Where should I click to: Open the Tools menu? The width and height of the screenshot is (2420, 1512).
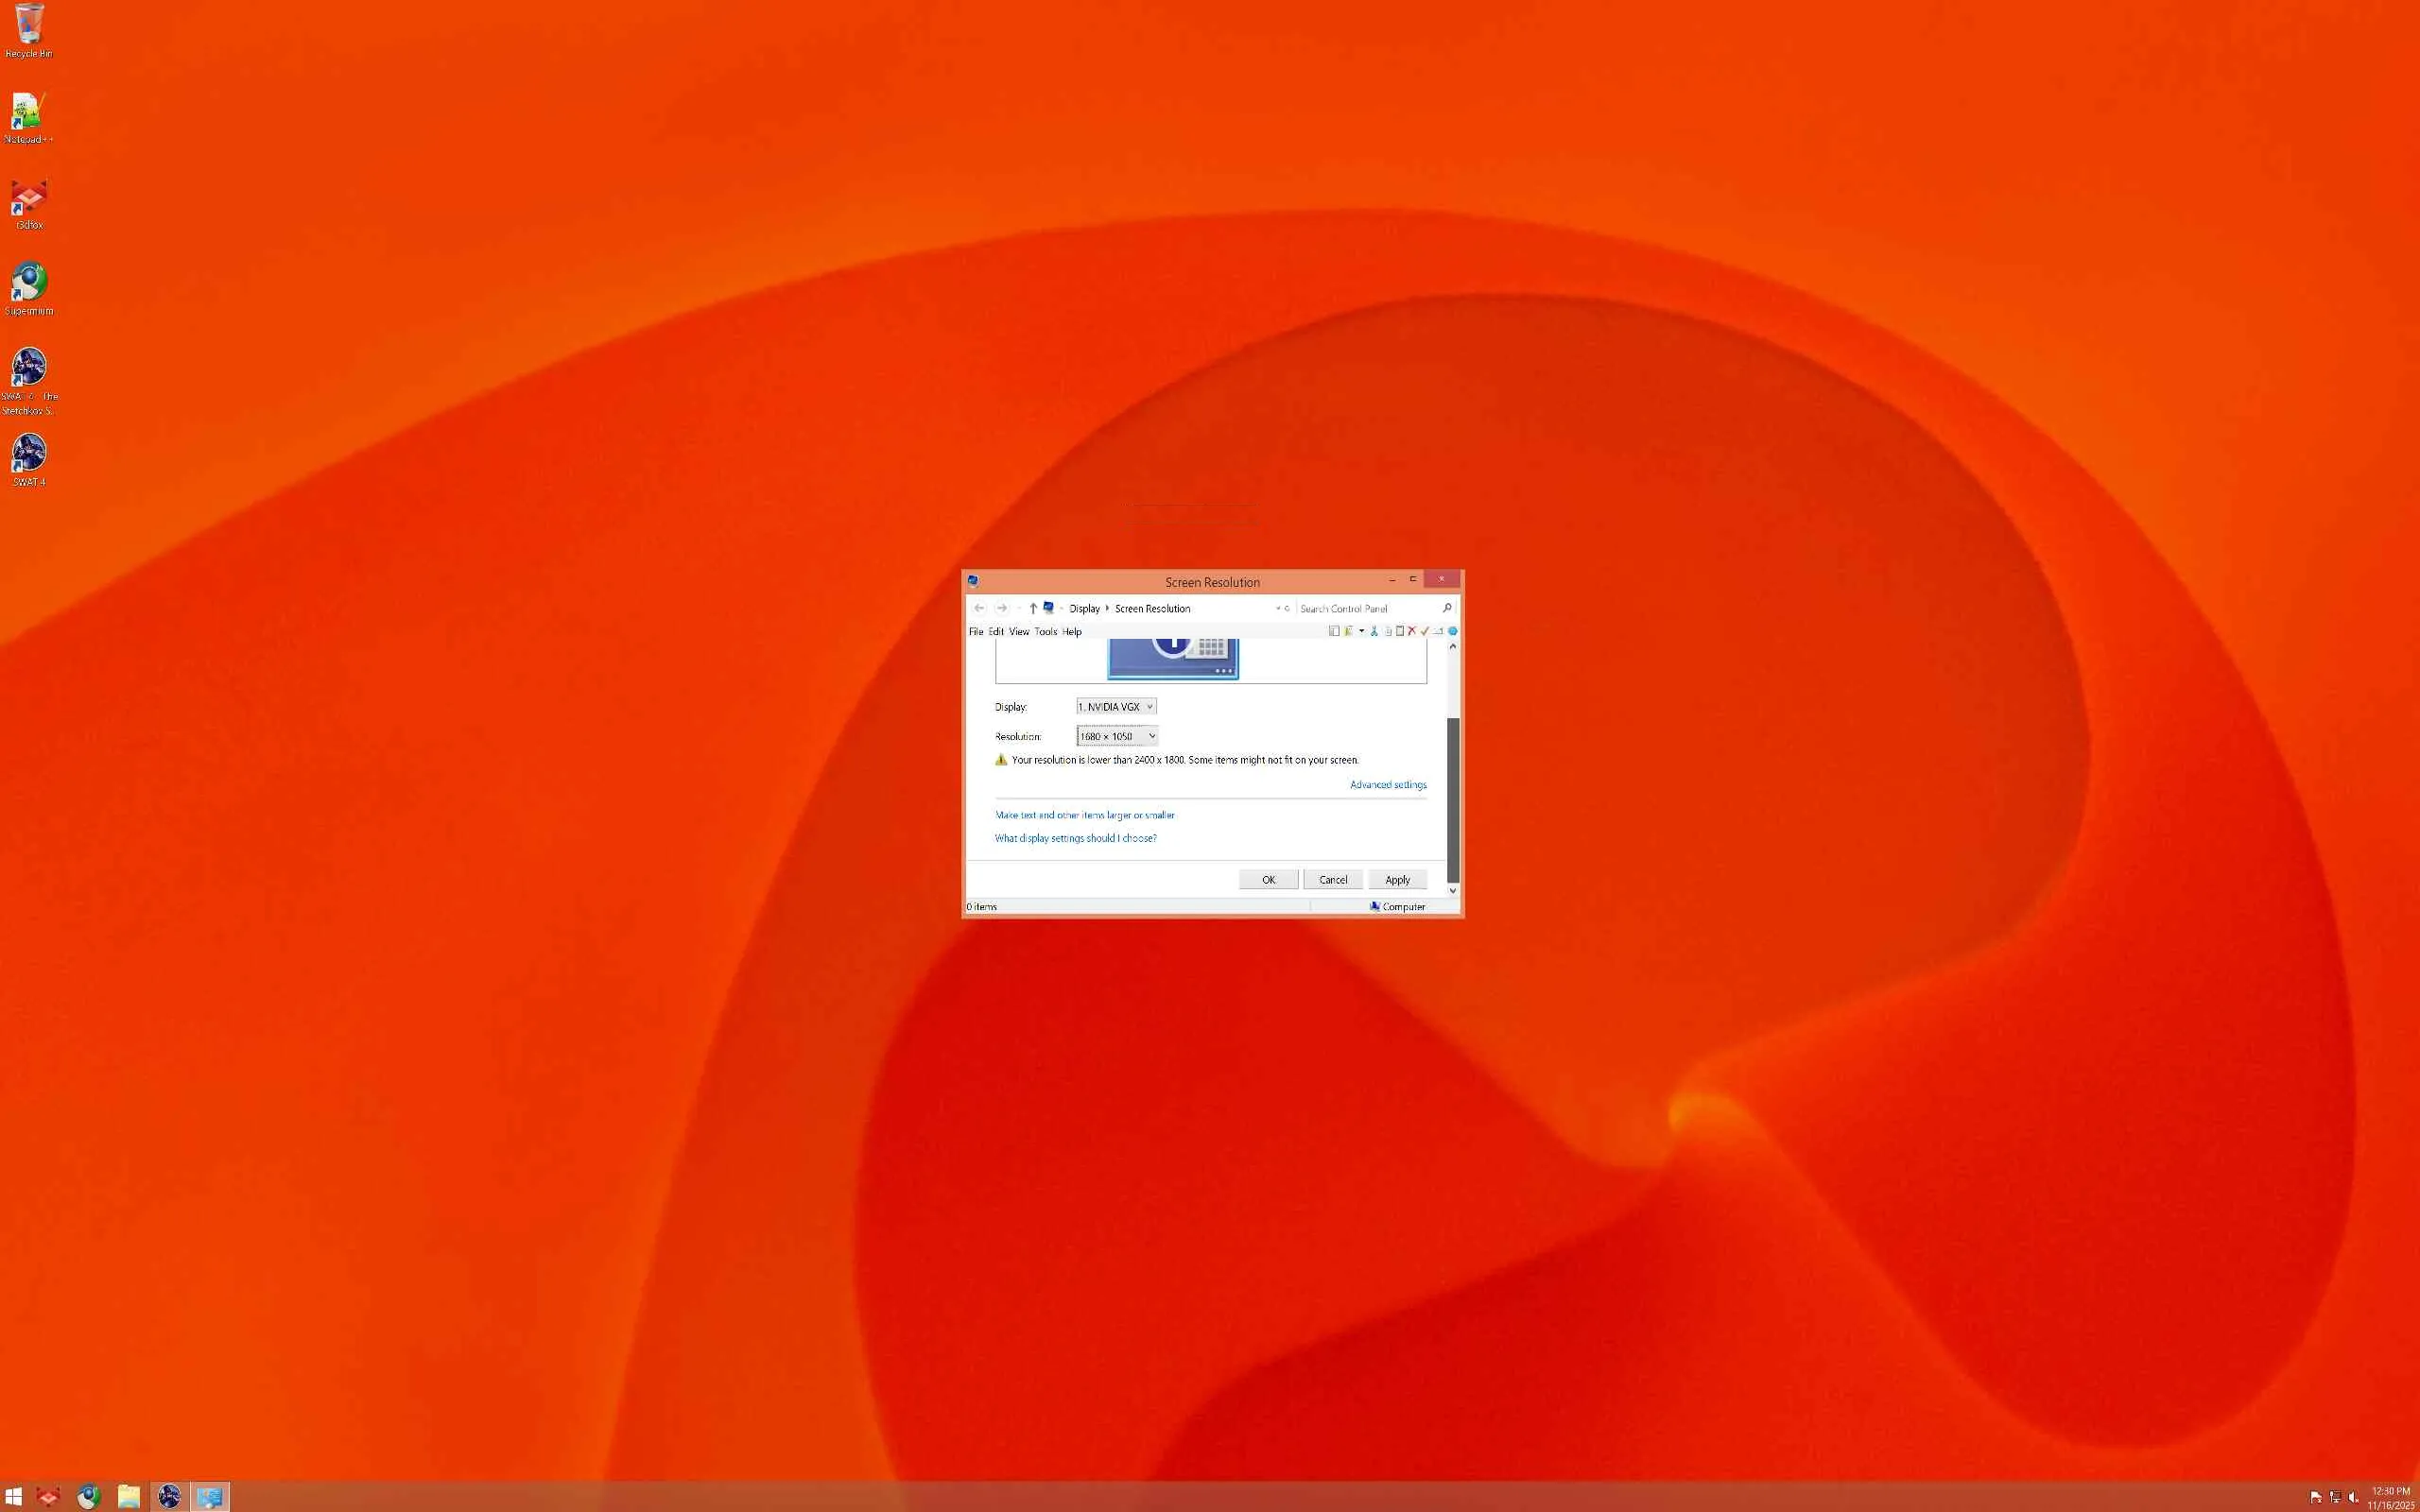[1045, 632]
